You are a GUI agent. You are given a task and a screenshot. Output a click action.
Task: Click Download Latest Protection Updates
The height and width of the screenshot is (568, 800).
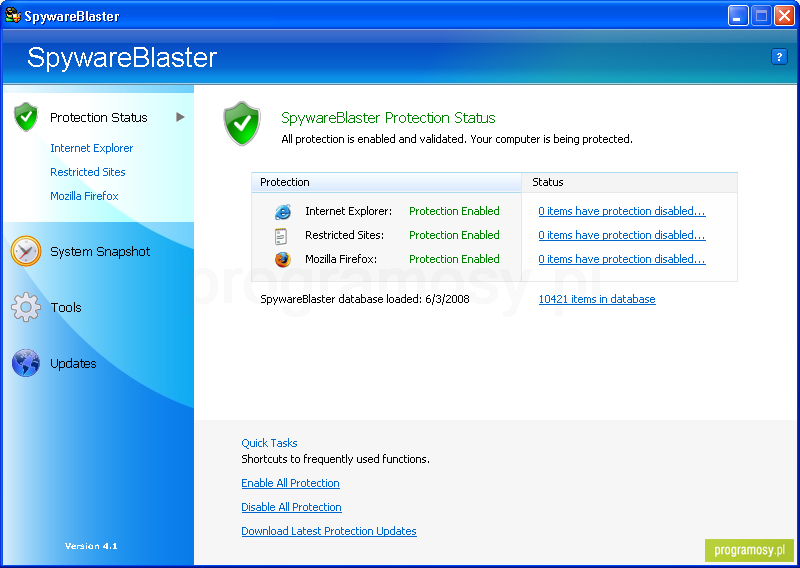[329, 531]
